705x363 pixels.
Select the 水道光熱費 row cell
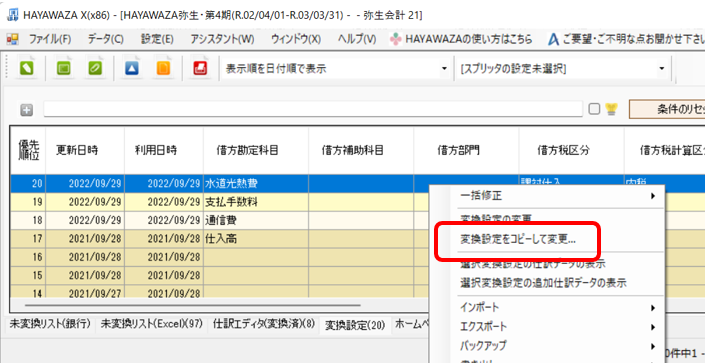point(256,184)
